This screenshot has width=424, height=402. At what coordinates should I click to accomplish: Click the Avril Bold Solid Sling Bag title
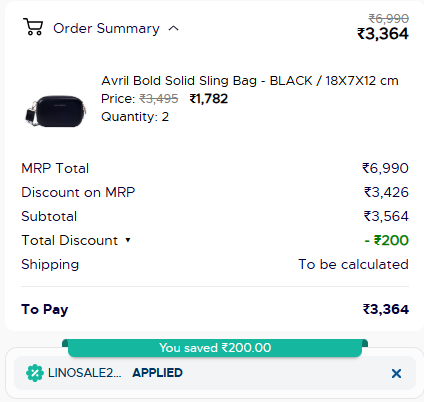point(250,81)
